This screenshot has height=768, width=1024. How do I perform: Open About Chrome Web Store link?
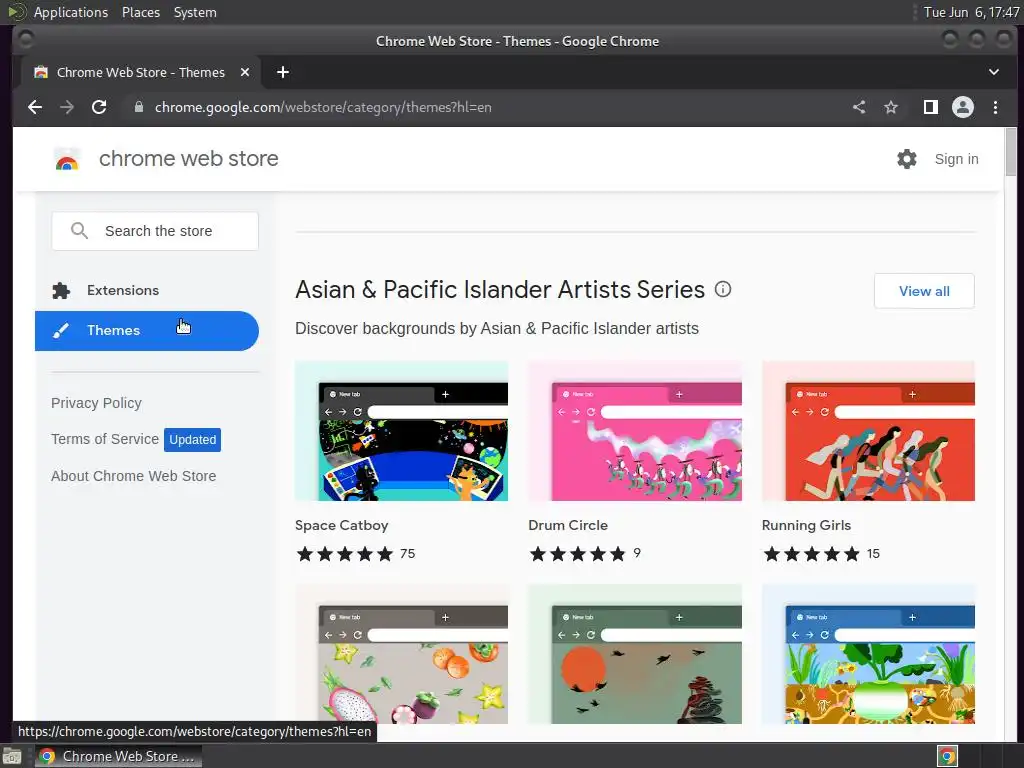coord(133,476)
